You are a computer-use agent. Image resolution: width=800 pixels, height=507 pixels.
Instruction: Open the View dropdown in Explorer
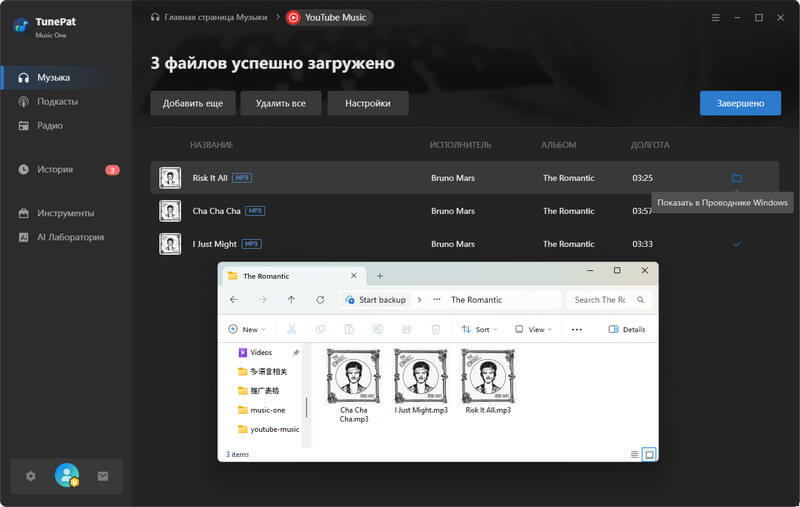click(x=533, y=329)
